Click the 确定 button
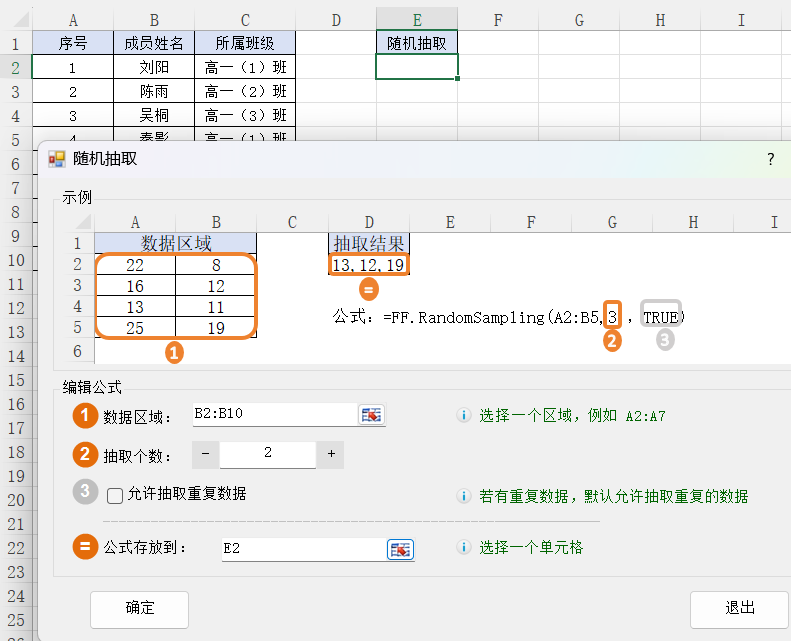Viewport: 791px width, 641px height. pyautogui.click(x=139, y=608)
